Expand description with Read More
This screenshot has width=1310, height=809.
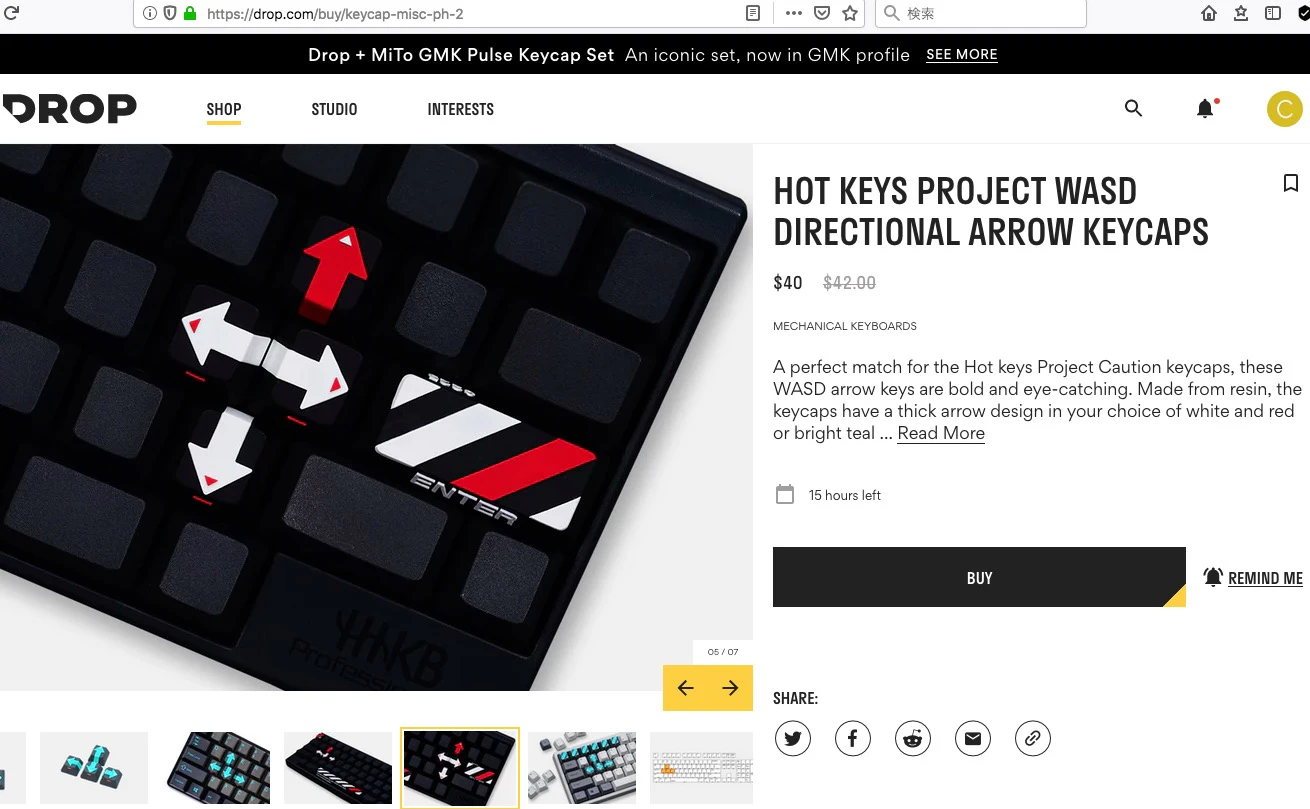click(941, 433)
